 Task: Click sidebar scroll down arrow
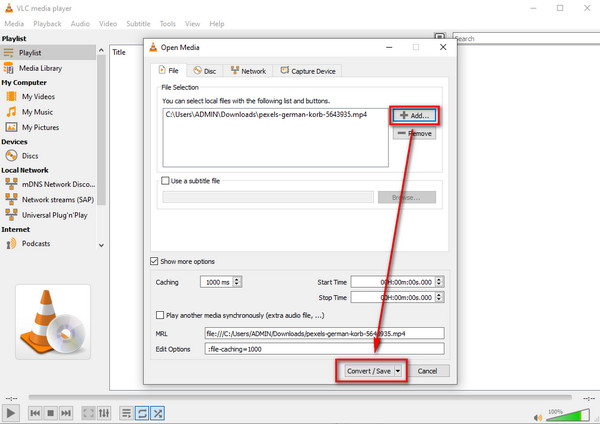click(x=101, y=245)
